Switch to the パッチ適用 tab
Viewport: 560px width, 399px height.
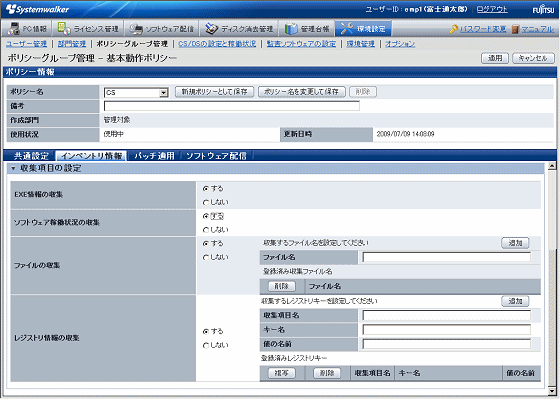click(x=154, y=156)
